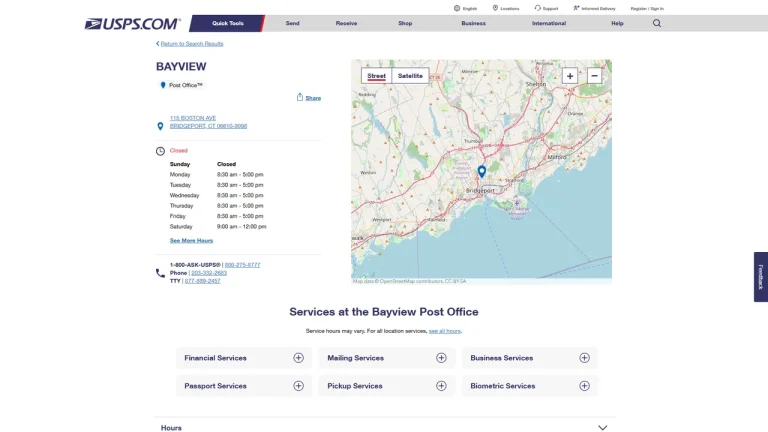This screenshot has height=432, width=768.
Task: Click the blue map location pin
Action: 481,171
